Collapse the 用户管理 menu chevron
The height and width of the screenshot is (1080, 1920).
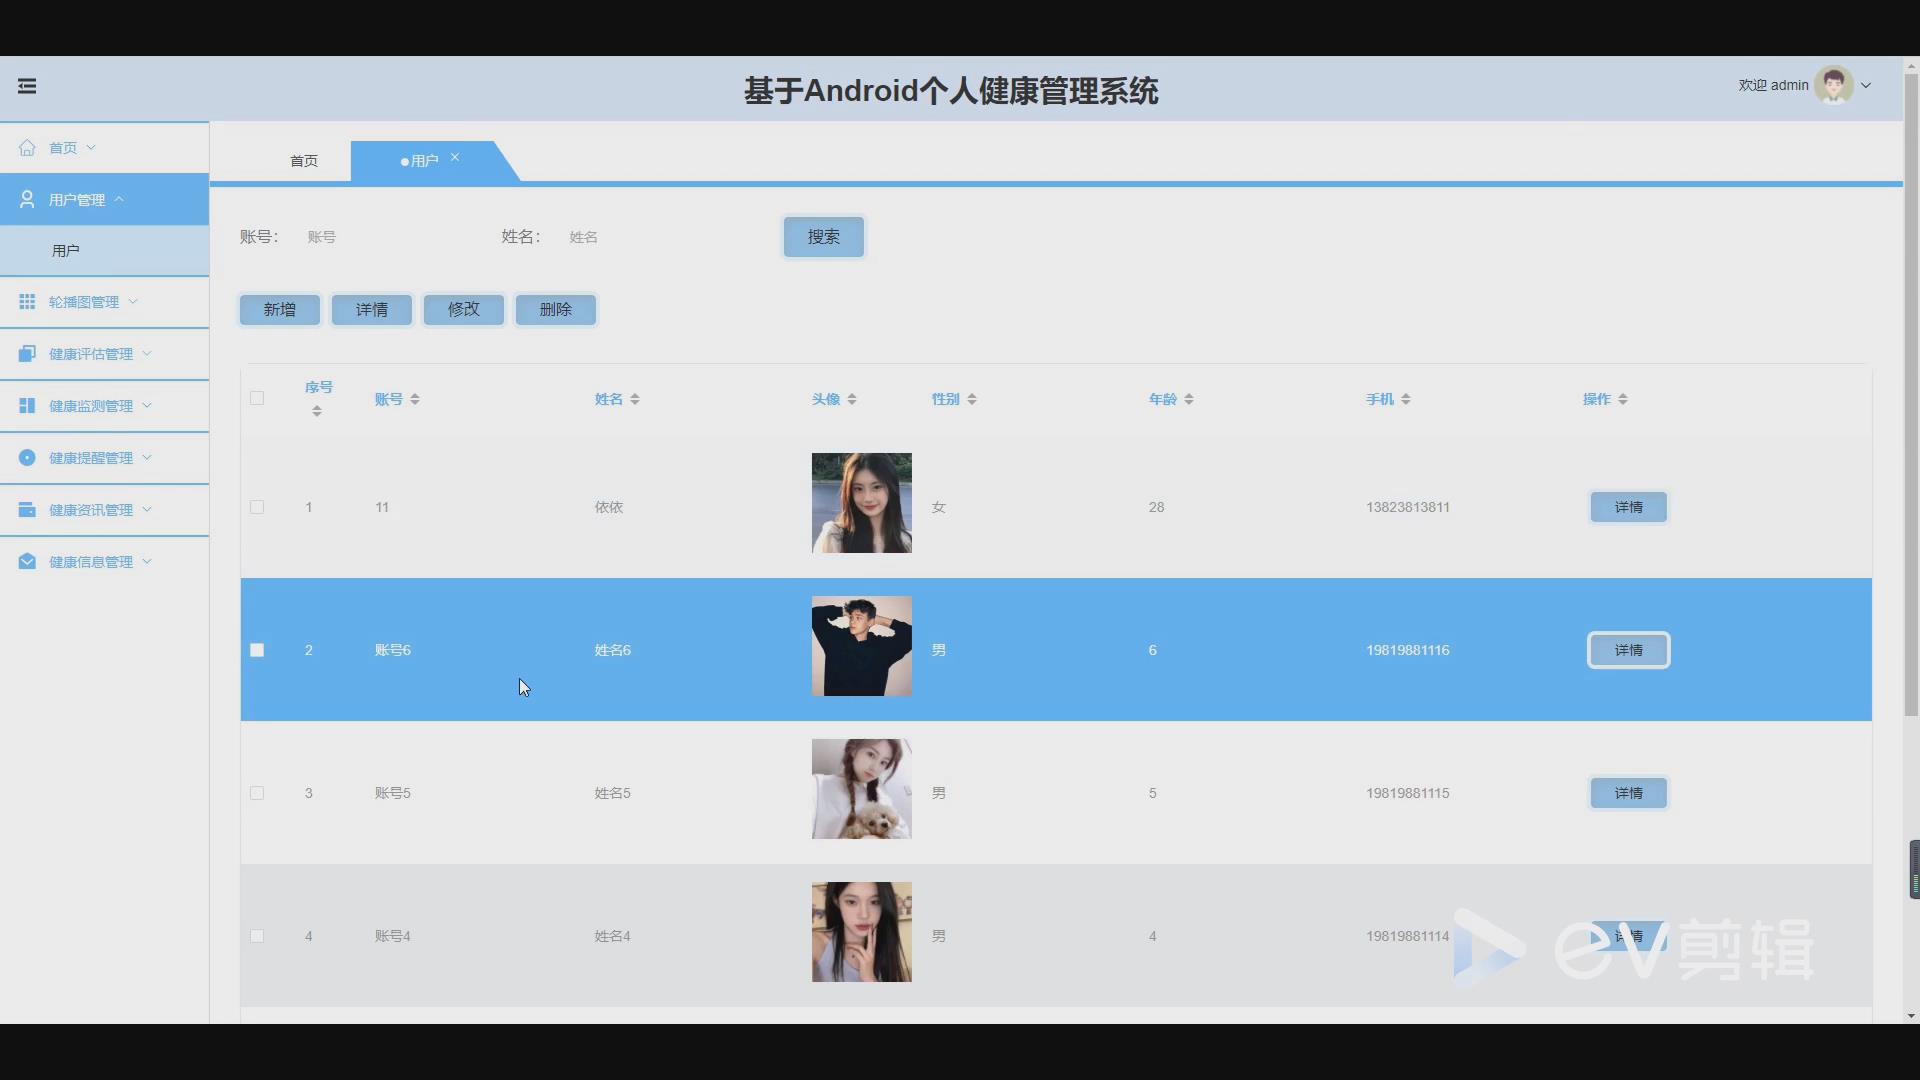pyautogui.click(x=119, y=199)
